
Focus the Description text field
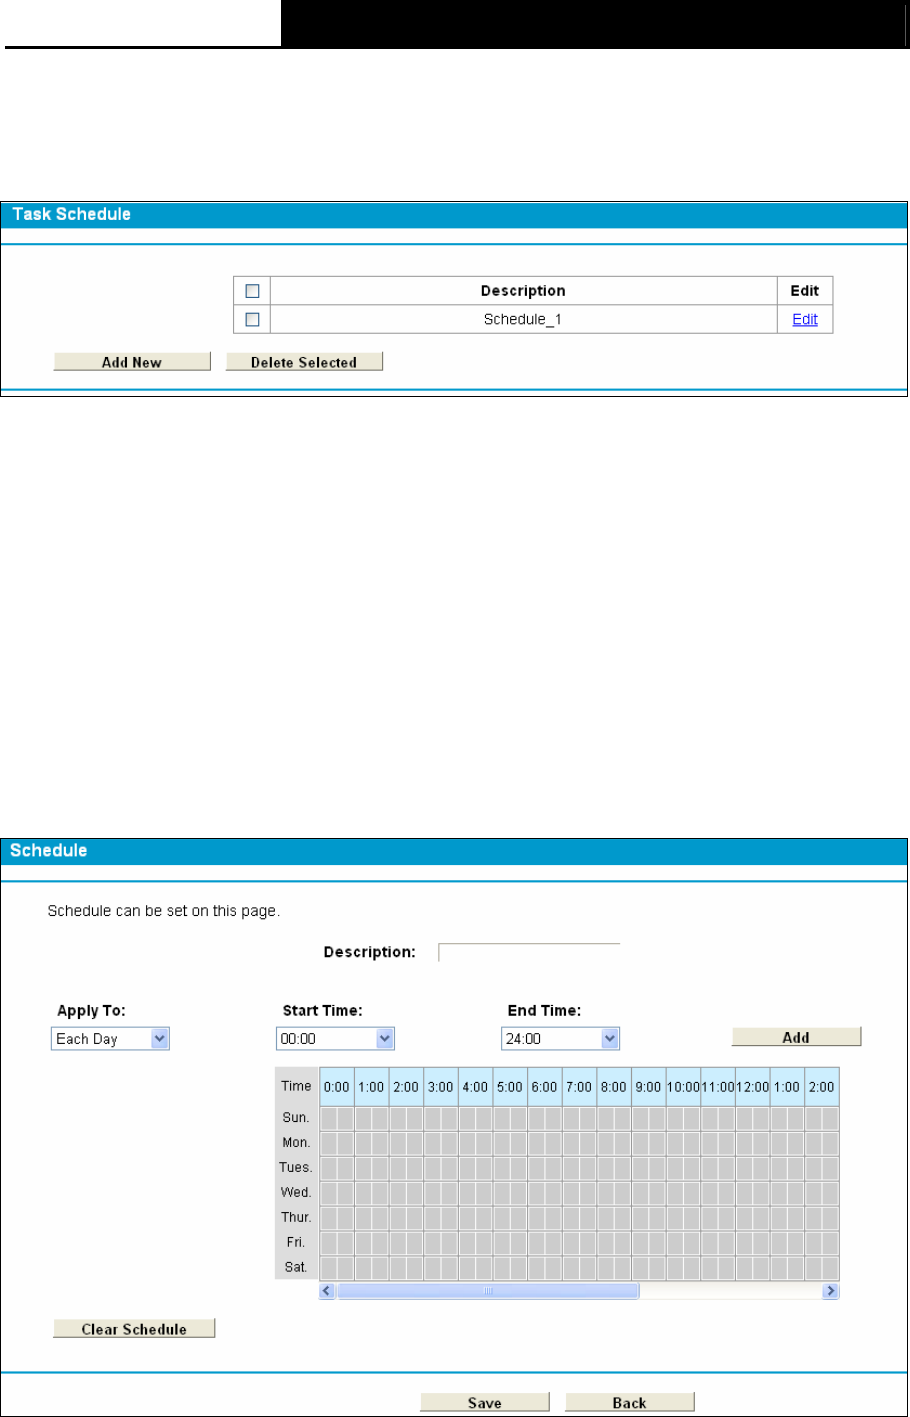529,952
